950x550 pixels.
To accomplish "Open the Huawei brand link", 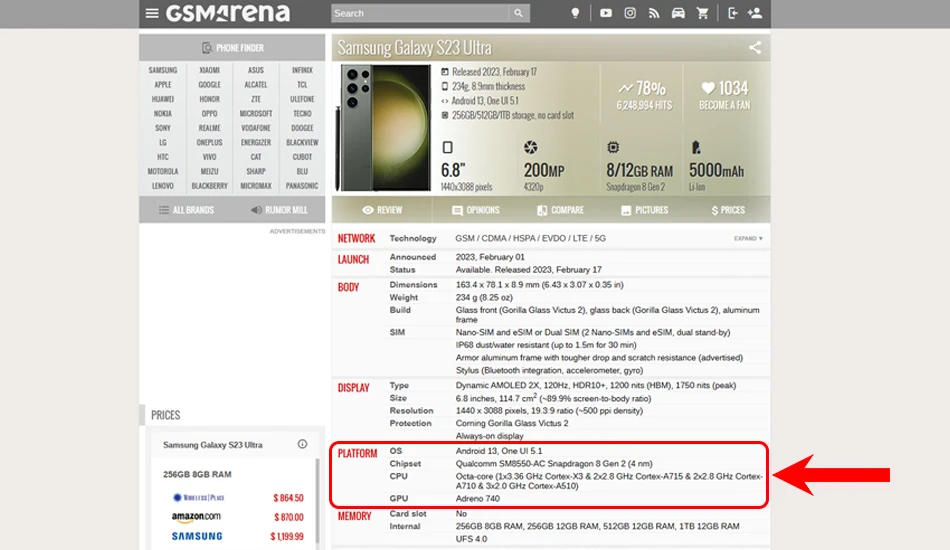I will [162, 99].
